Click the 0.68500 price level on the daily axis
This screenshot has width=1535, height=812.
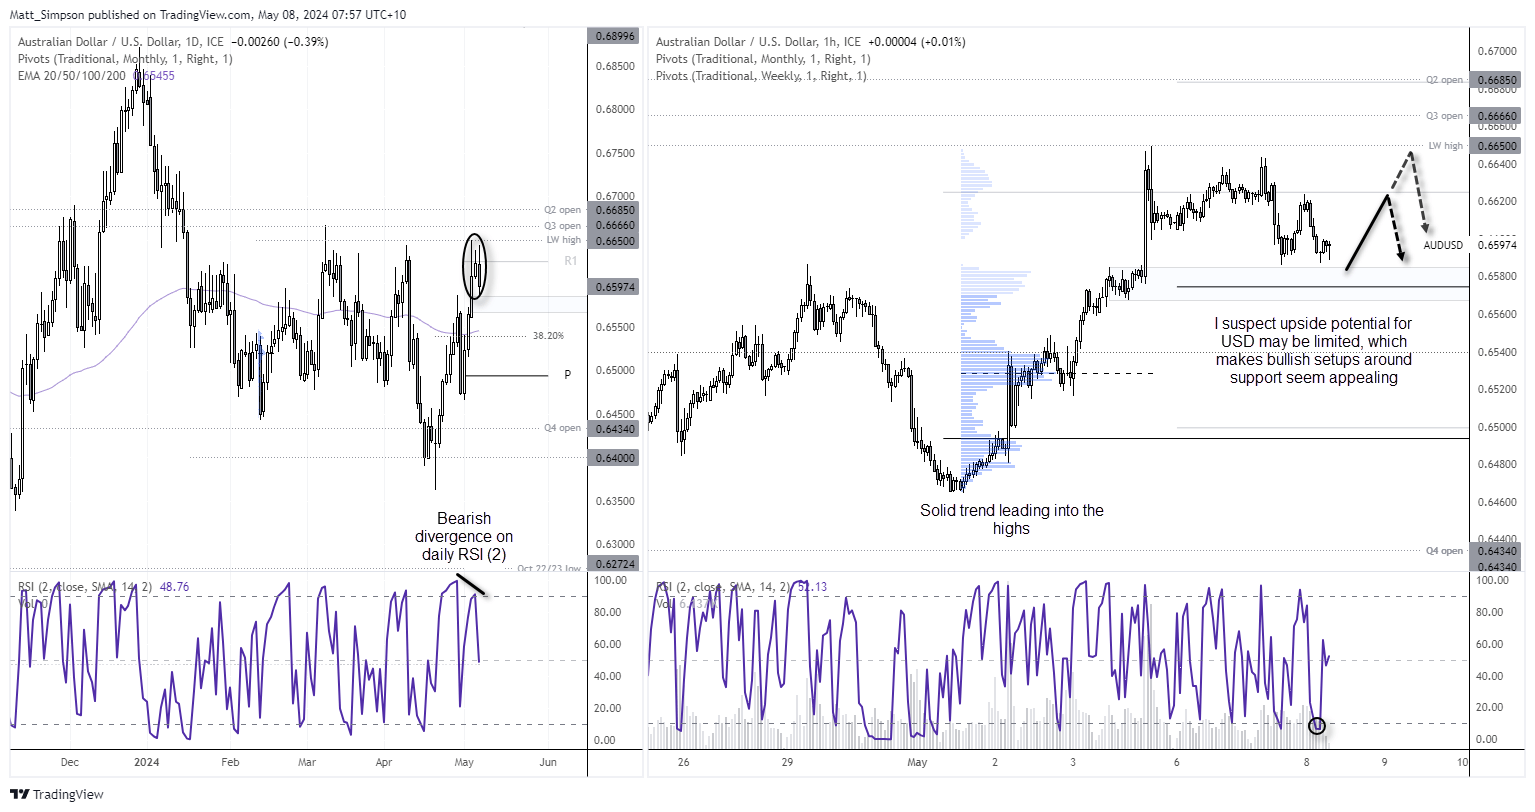[615, 66]
